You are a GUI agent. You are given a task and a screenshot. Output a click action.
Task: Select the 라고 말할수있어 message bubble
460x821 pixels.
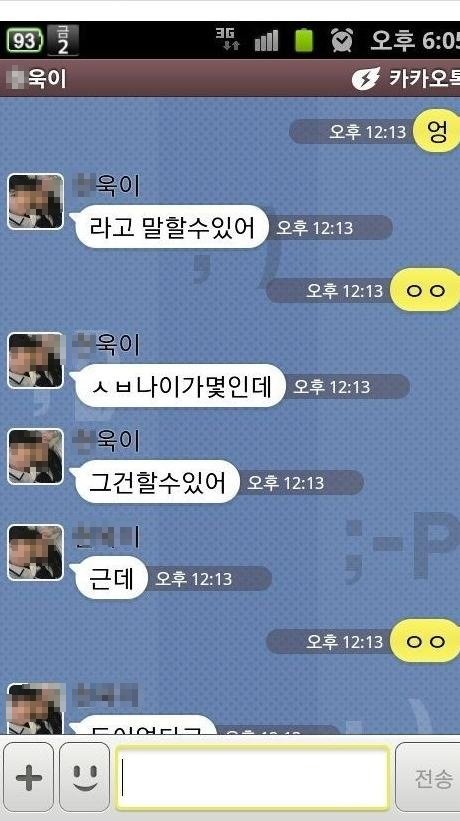(172, 227)
